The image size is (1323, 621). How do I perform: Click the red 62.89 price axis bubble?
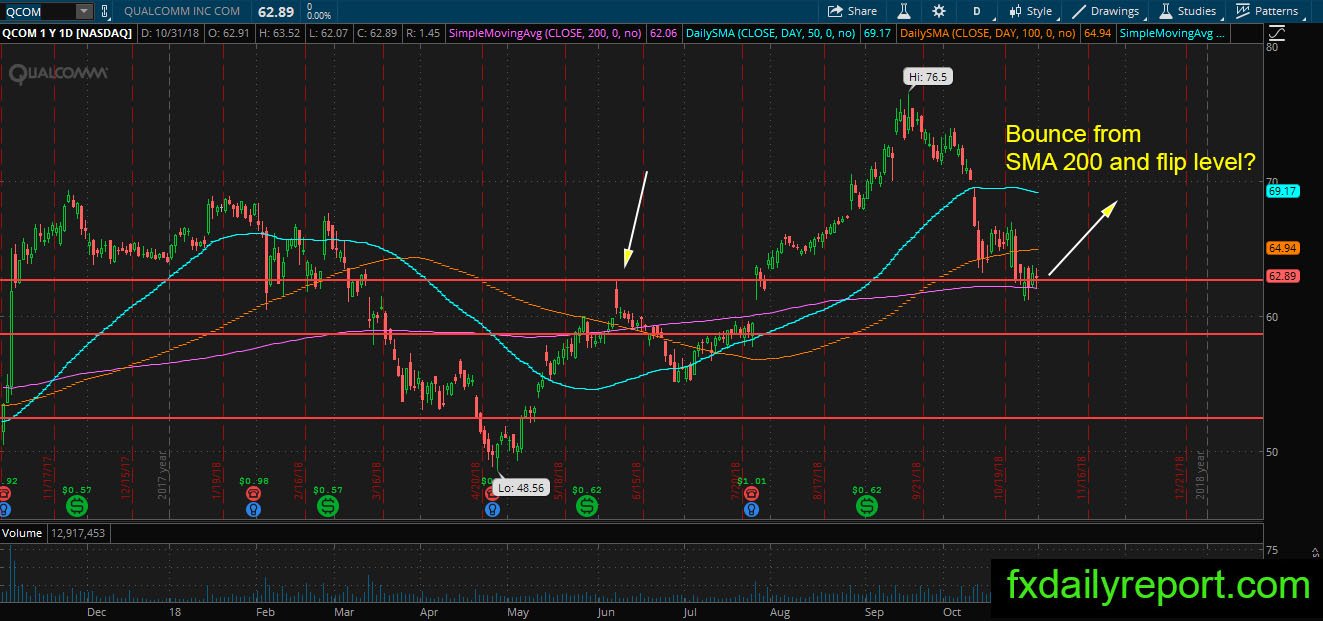point(1282,275)
